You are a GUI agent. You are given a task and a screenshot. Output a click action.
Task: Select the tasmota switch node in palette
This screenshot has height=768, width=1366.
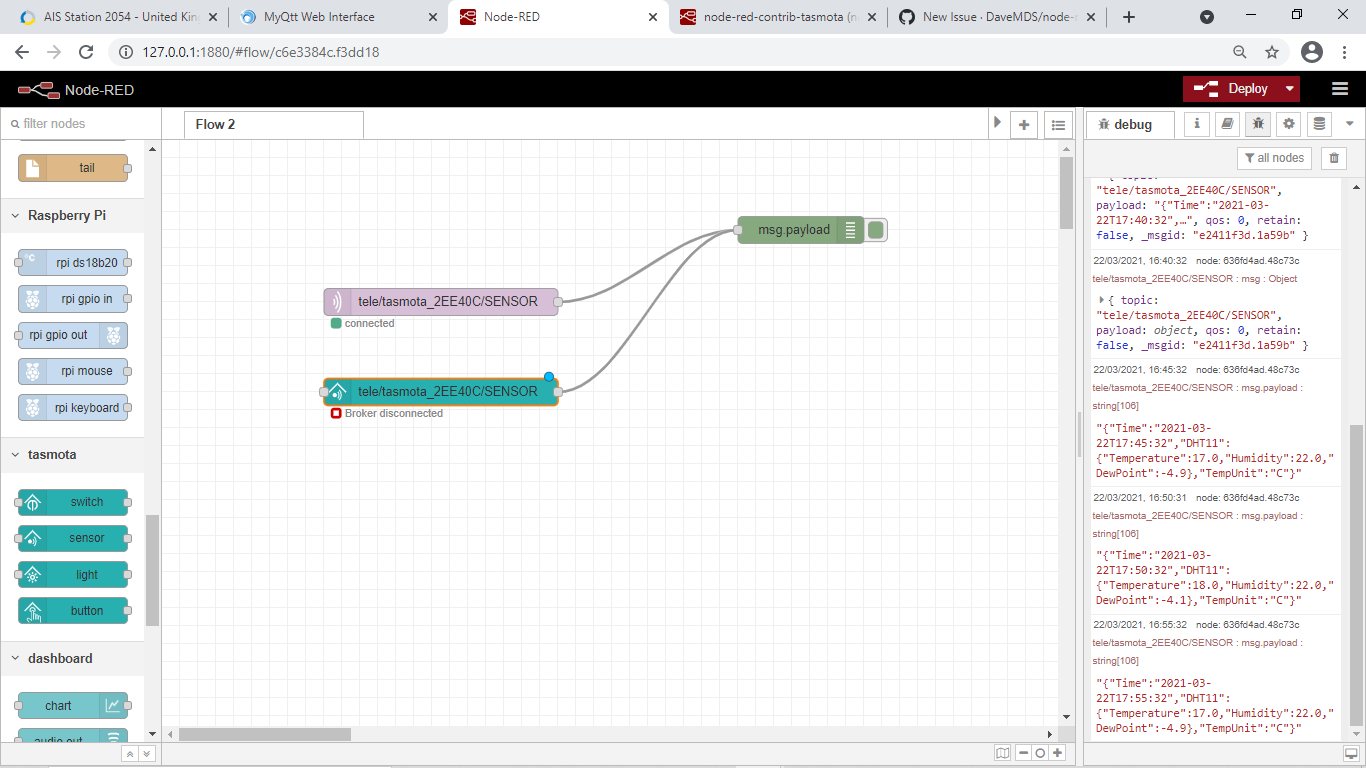pyautogui.click(x=72, y=502)
